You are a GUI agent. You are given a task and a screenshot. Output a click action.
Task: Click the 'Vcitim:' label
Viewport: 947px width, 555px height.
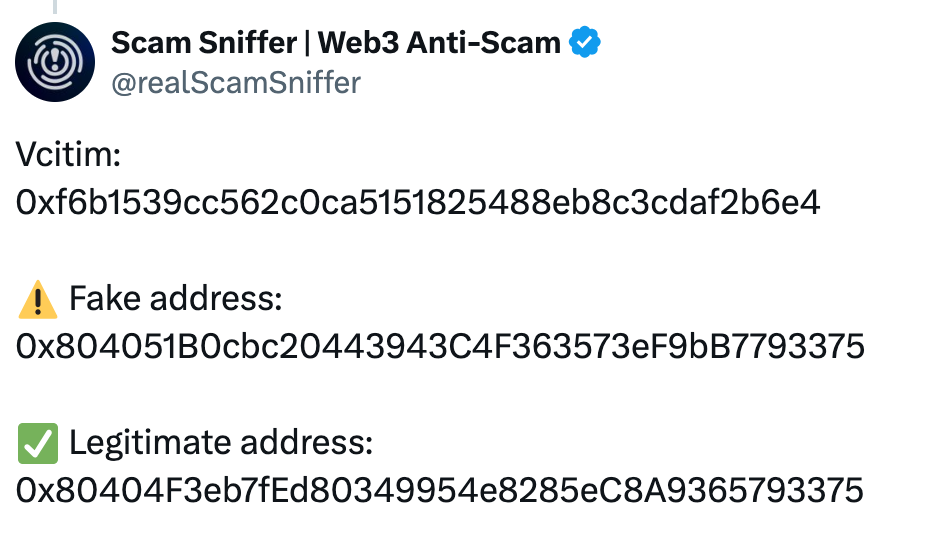(x=68, y=155)
